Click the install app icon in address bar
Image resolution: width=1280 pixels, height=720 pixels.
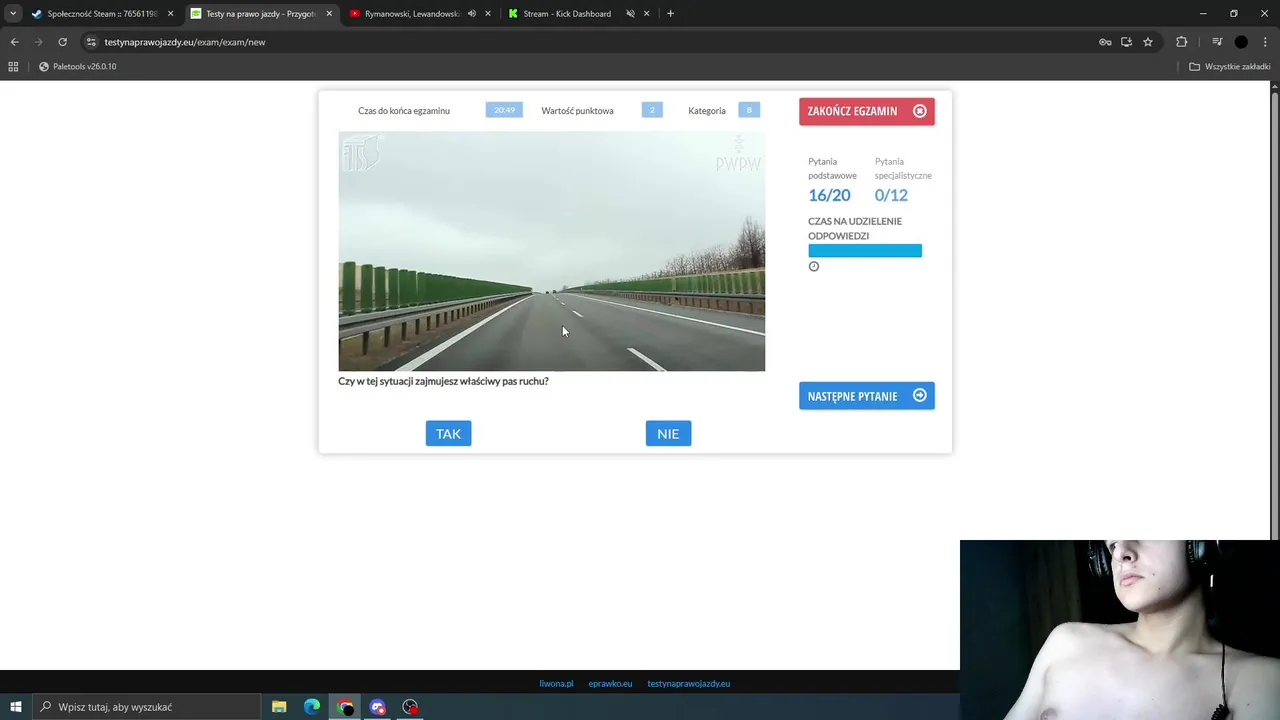(x=1126, y=42)
